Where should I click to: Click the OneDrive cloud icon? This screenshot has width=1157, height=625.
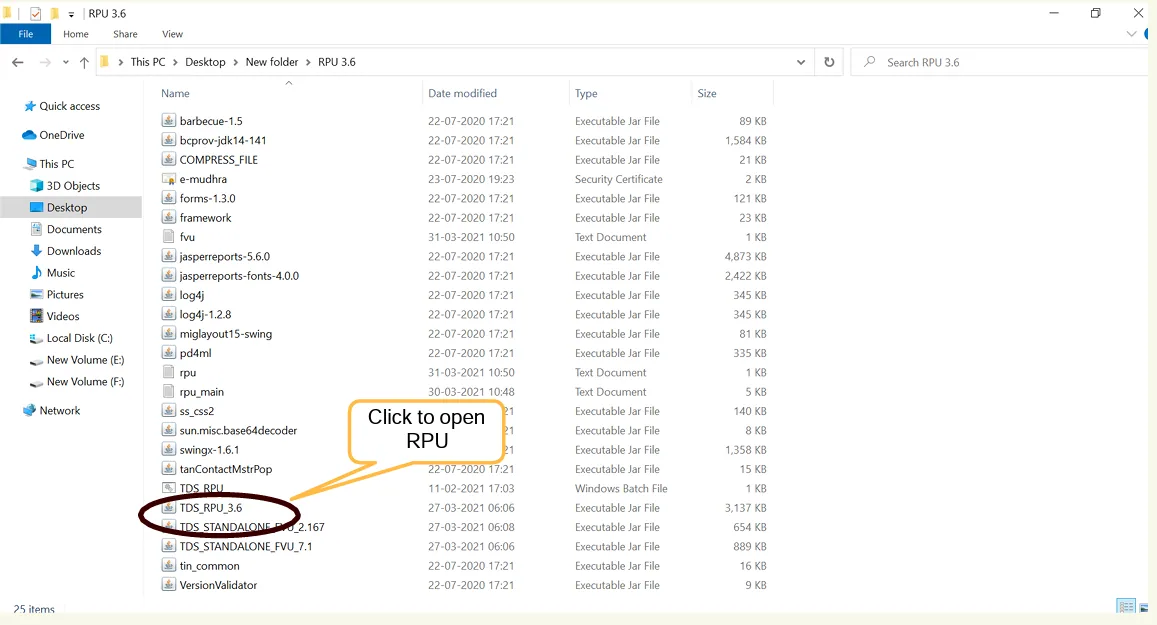30,135
